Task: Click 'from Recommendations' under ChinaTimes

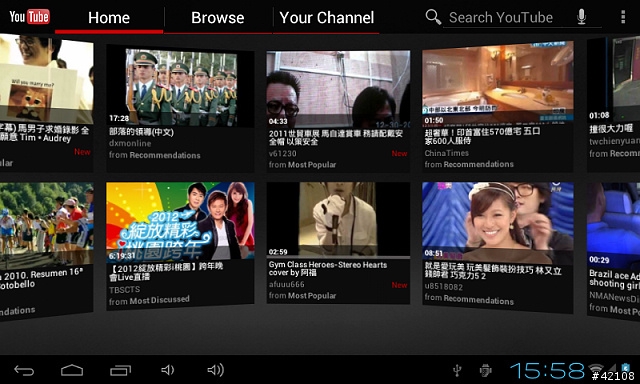Action: click(469, 164)
